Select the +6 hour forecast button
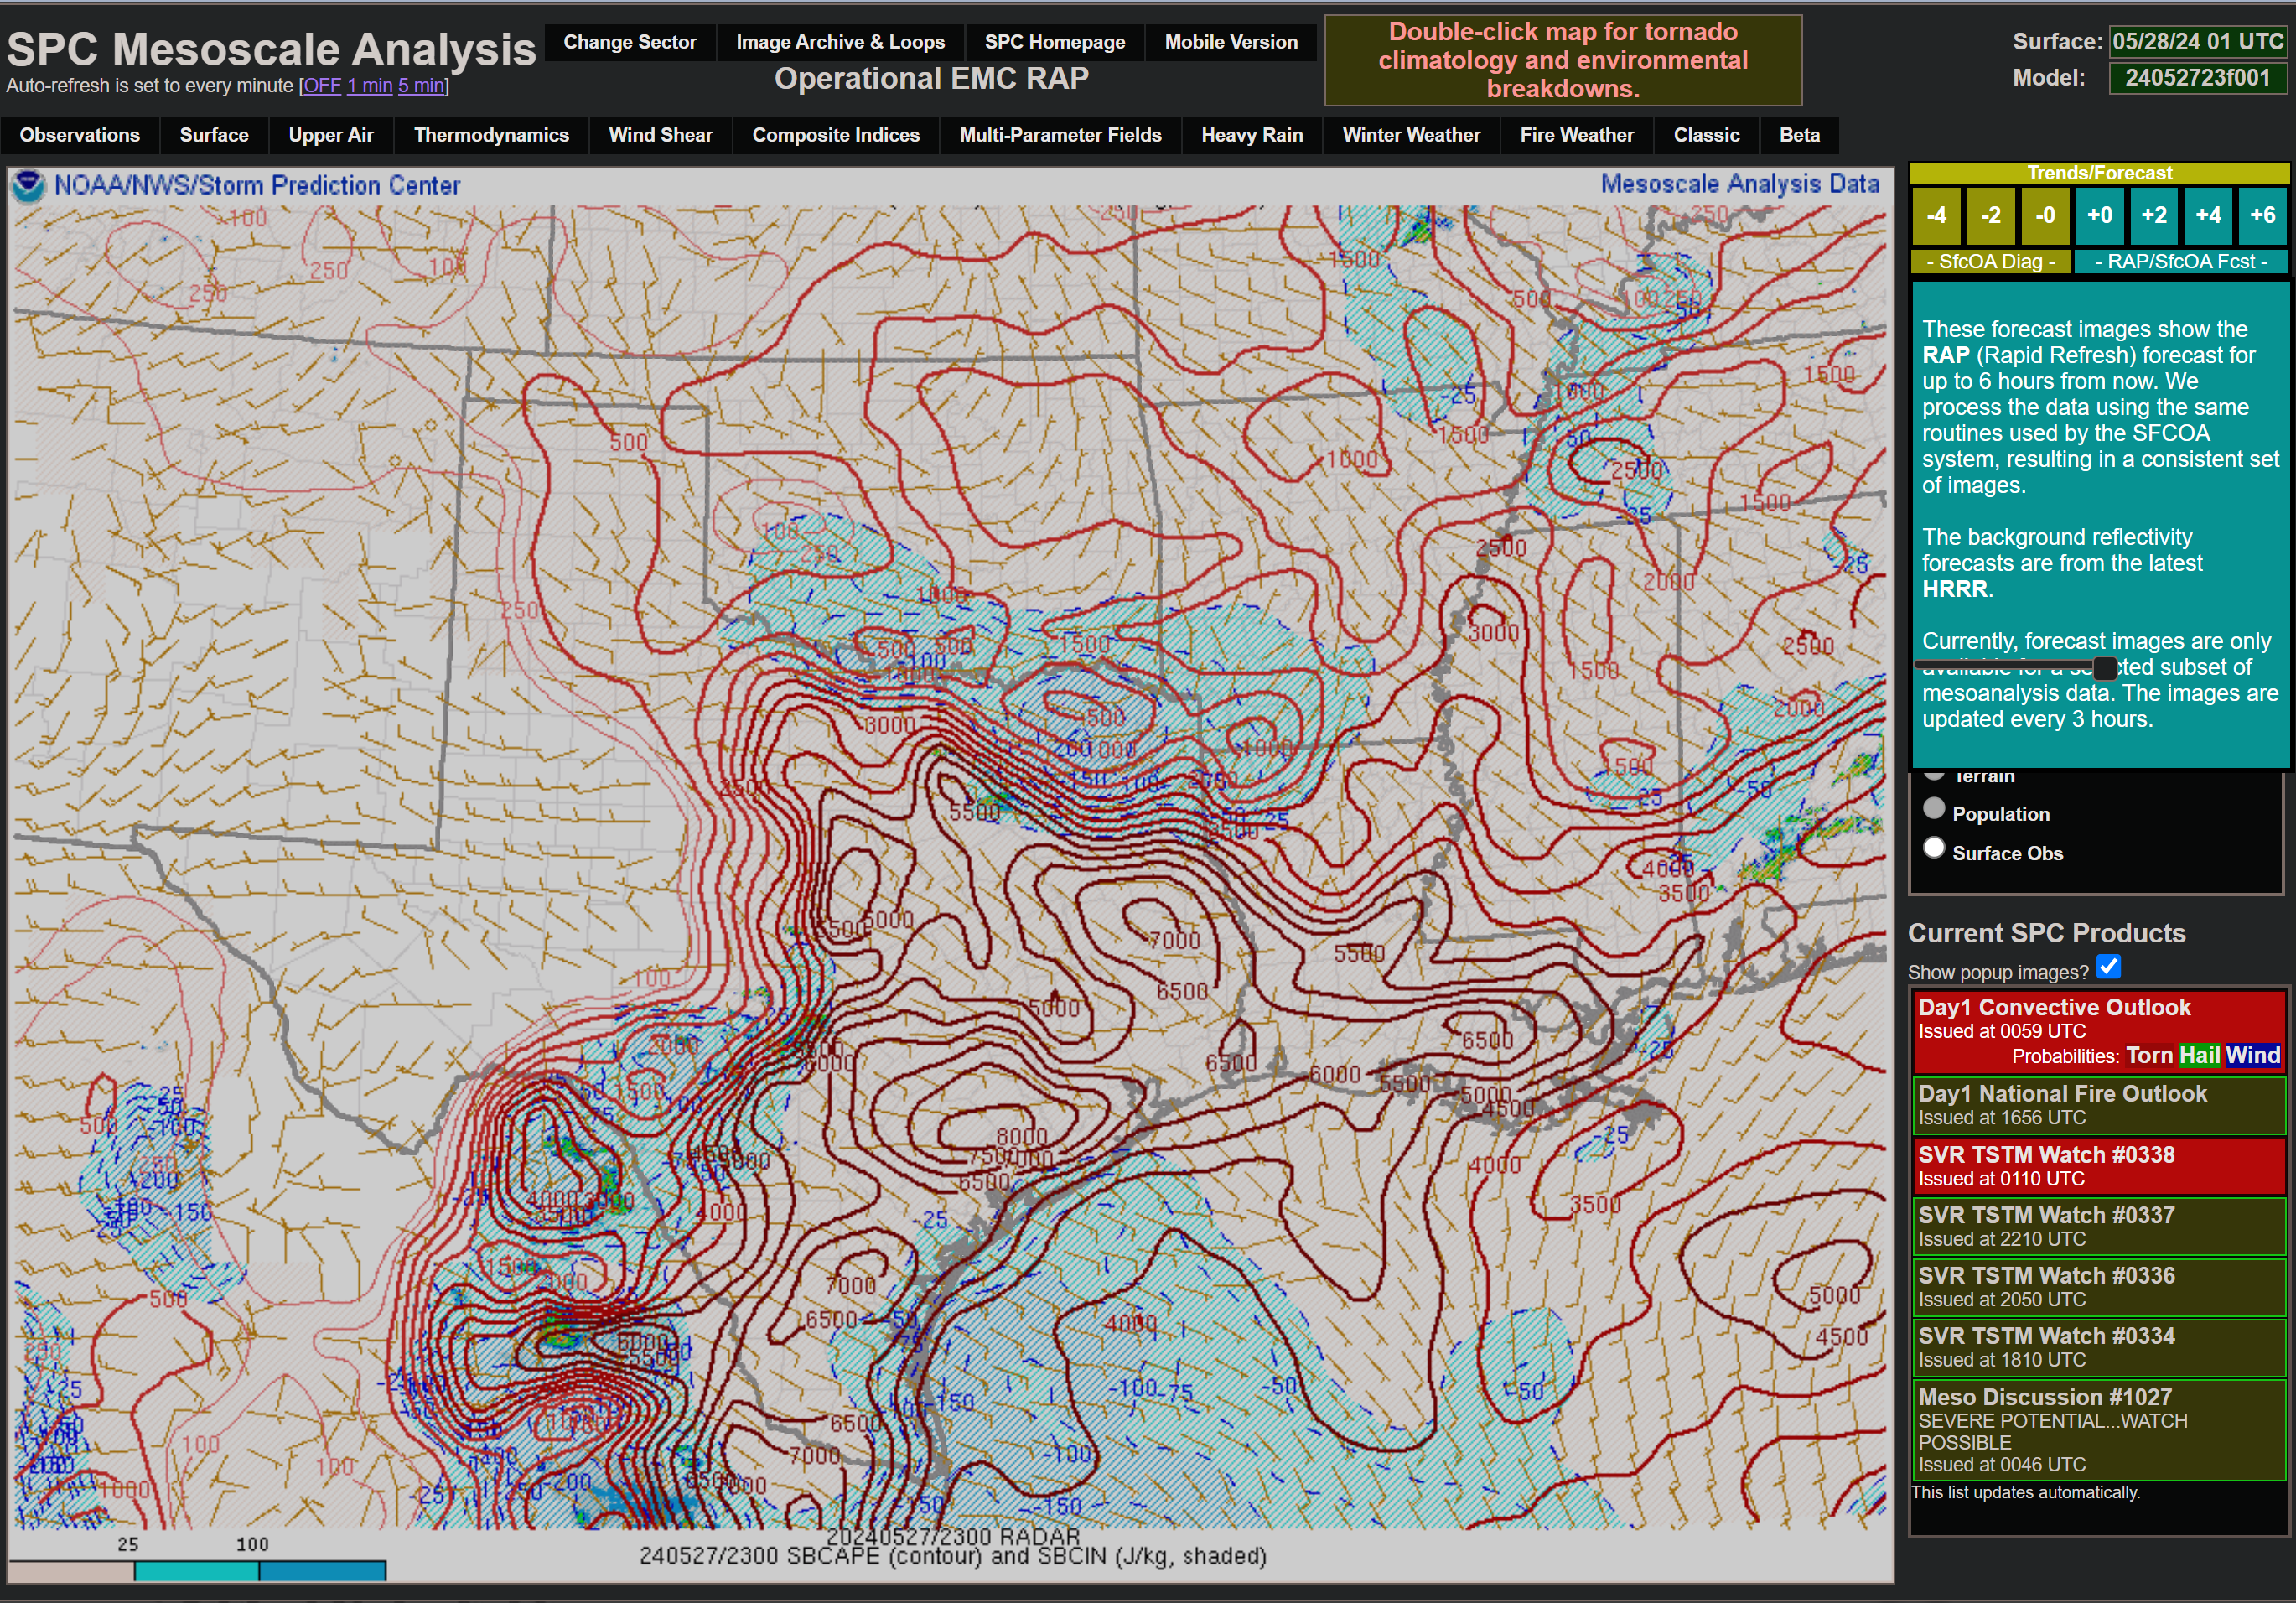Viewport: 2296px width, 1603px height. [x=2262, y=216]
